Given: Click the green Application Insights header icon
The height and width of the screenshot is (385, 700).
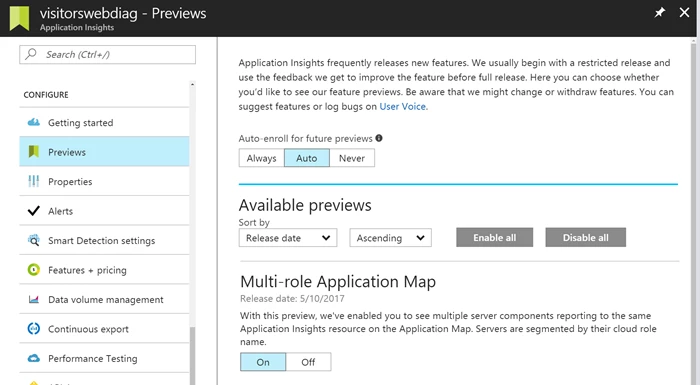Looking at the screenshot, I should 20,18.
